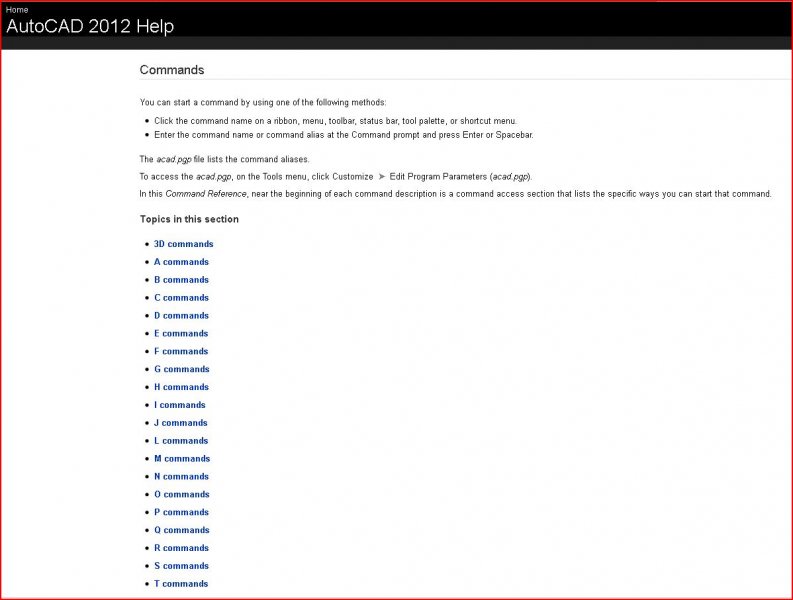
Task: Open the Q commands topic
Action: 182,530
